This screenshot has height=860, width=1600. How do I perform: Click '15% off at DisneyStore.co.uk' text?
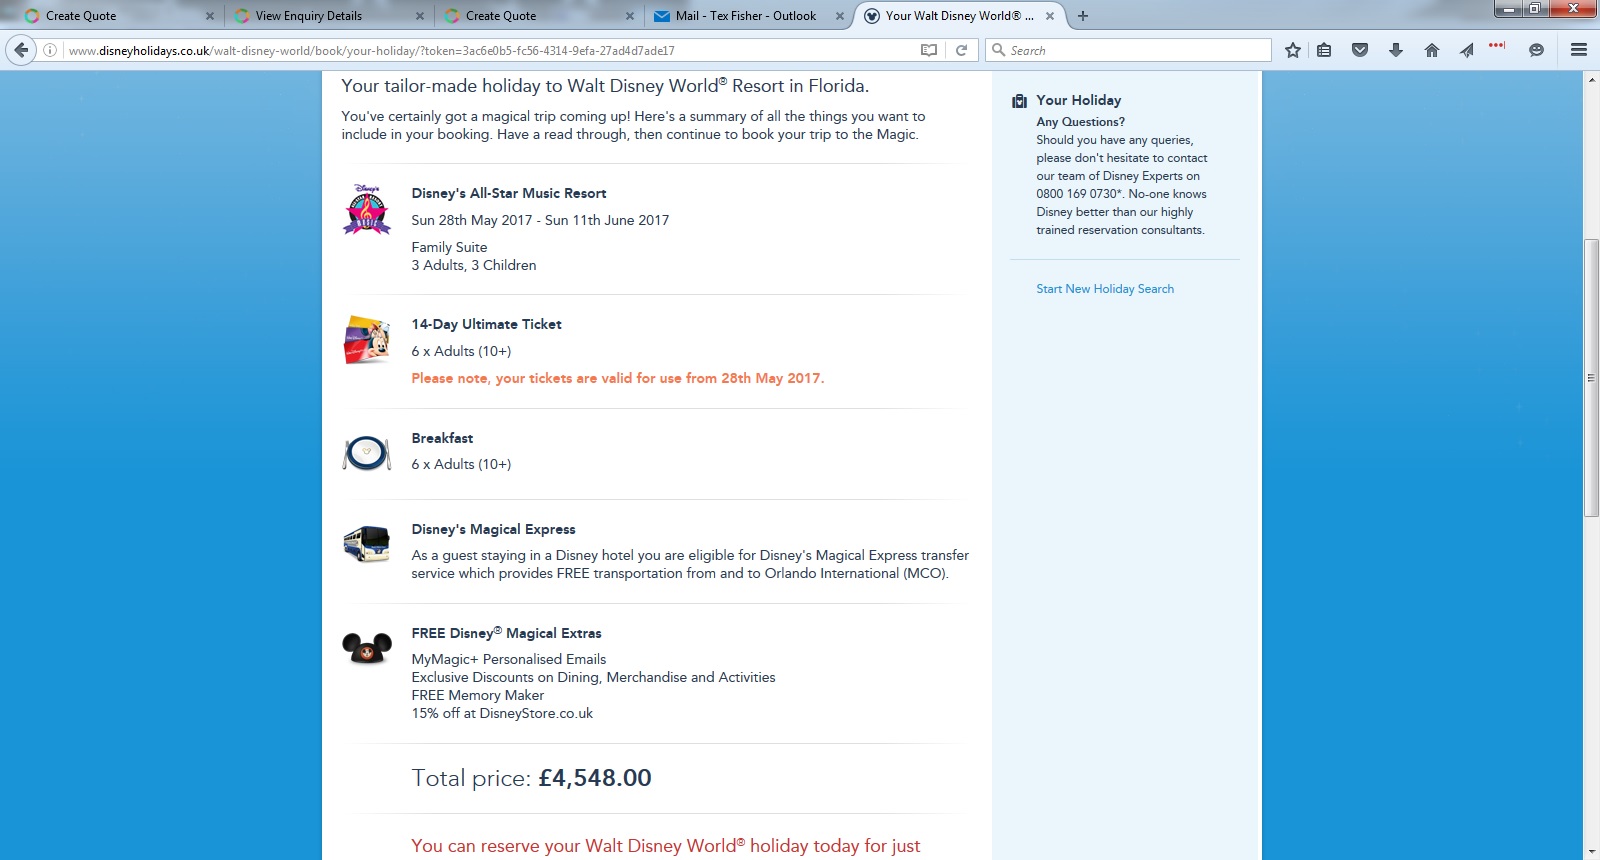502,713
